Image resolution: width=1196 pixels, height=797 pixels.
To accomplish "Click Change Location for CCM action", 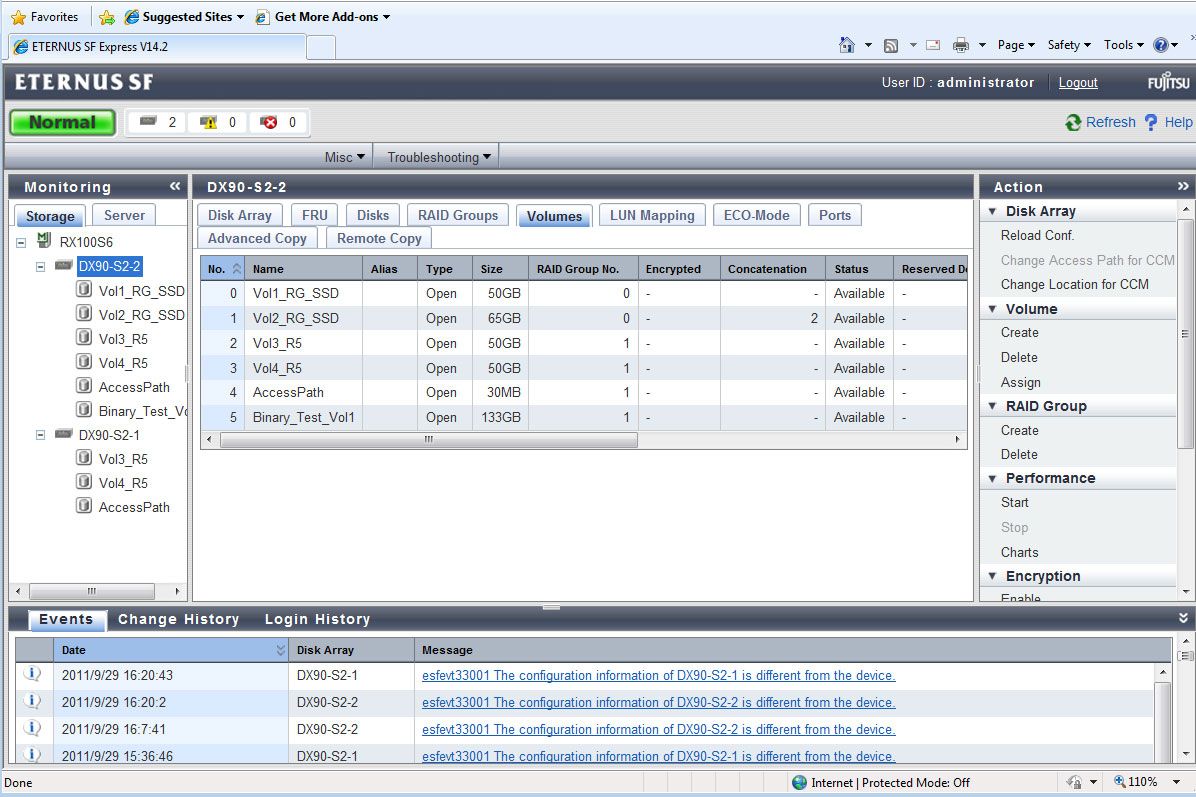I will pyautogui.click(x=1075, y=284).
